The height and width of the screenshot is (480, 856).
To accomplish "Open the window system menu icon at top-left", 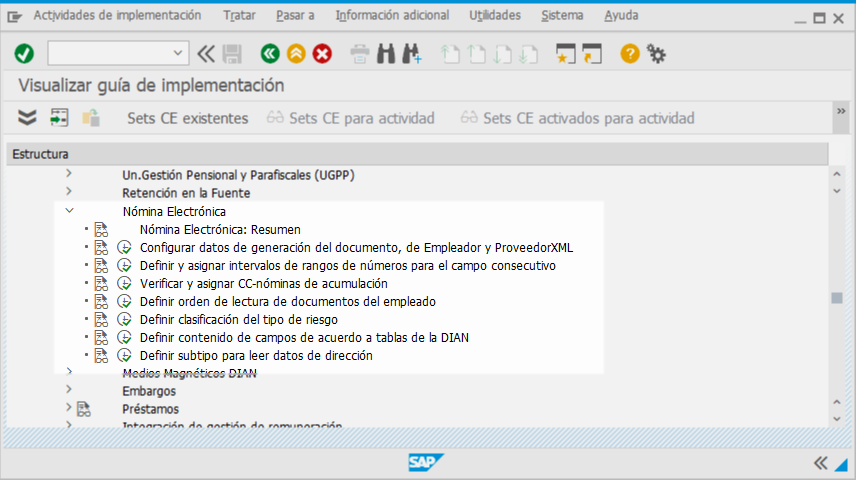I will (x=14, y=17).
